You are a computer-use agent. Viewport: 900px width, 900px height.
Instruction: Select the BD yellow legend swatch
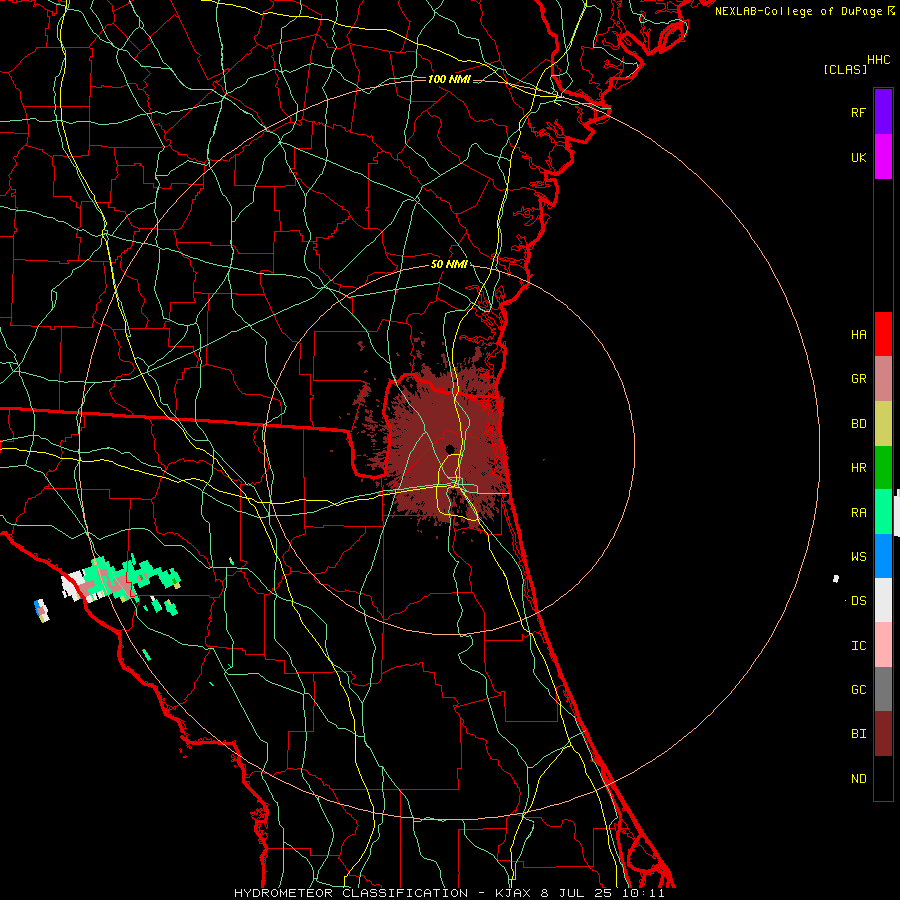coord(883,424)
